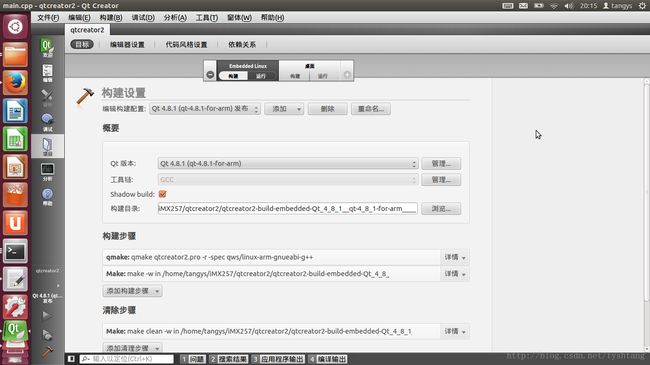
Task: Open the Add Clean Step dropdown
Action: 132,348
